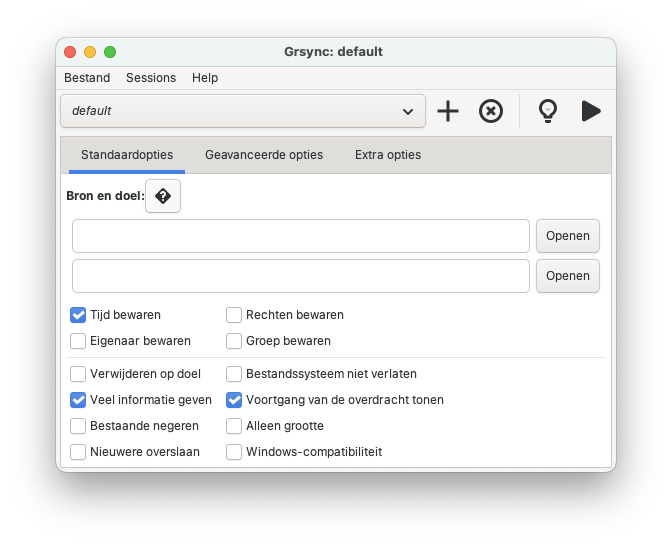The image size is (672, 546).
Task: Click Openen for the source path
Action: point(567,236)
